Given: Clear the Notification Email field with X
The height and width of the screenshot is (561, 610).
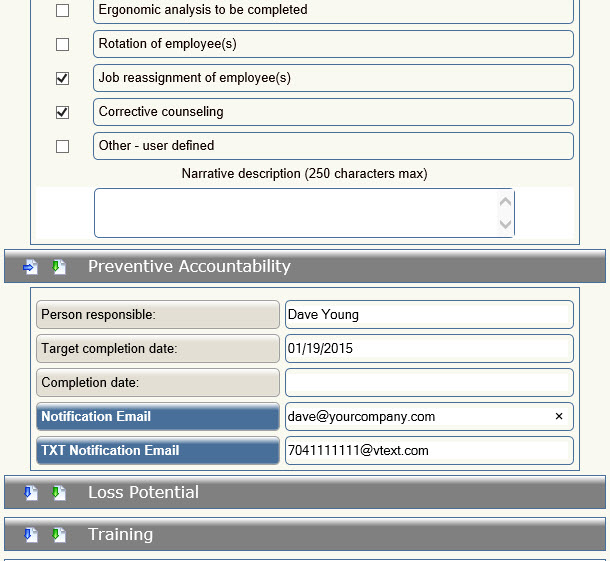Looking at the screenshot, I should point(559,416).
